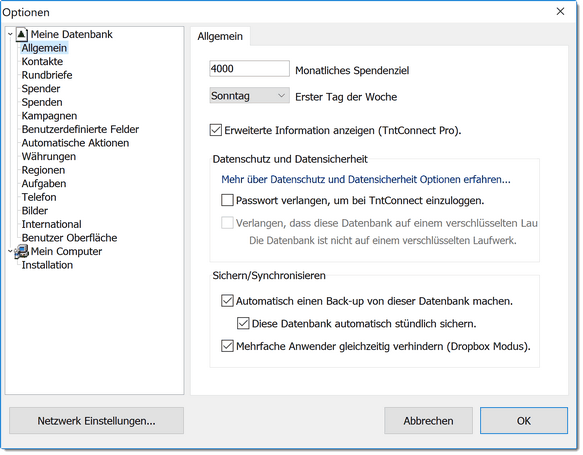583x455 pixels.
Task: Collapse the Mein Computer tree node
Action: [x=10, y=251]
